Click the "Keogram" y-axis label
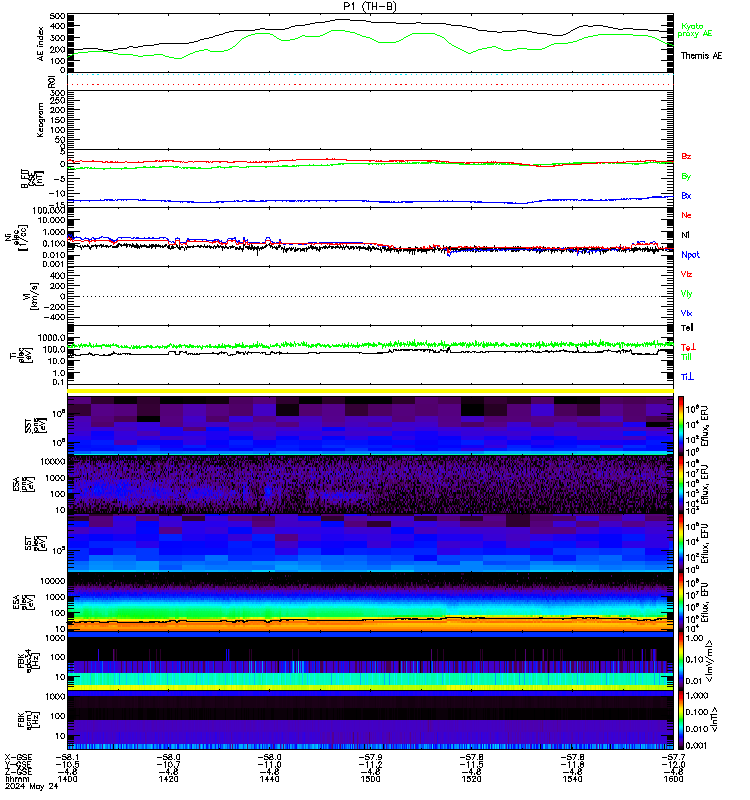Viewport: 750px width, 800px height. coord(40,120)
